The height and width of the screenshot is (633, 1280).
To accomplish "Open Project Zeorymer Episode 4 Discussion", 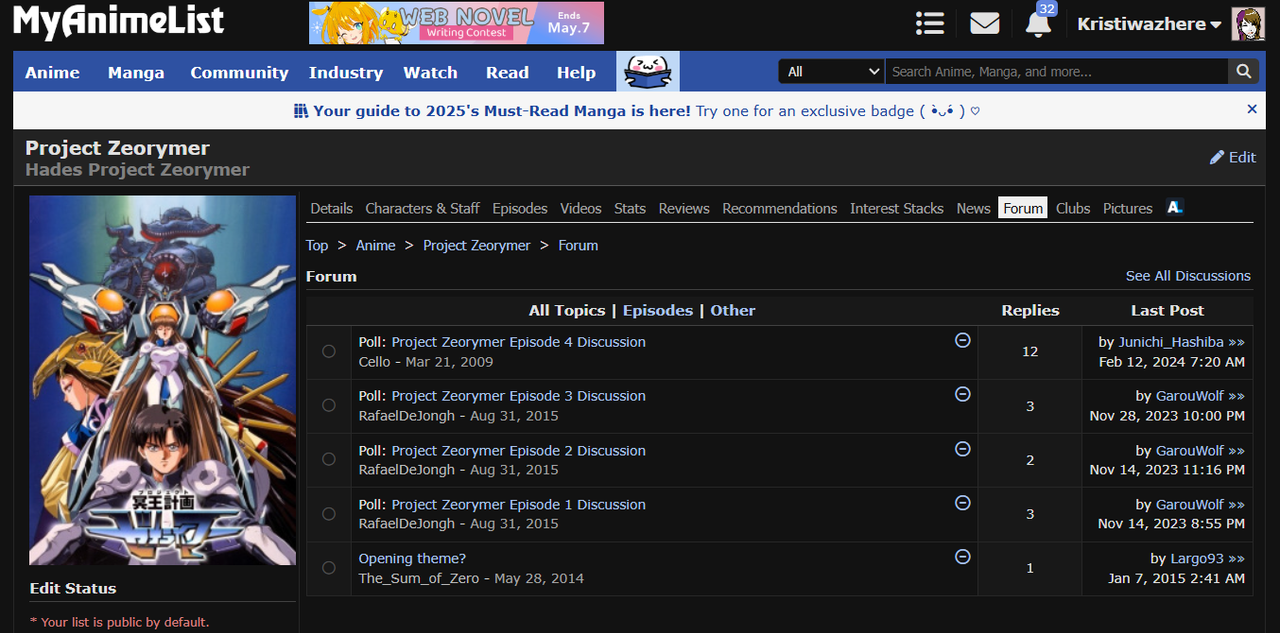I will click(x=519, y=342).
